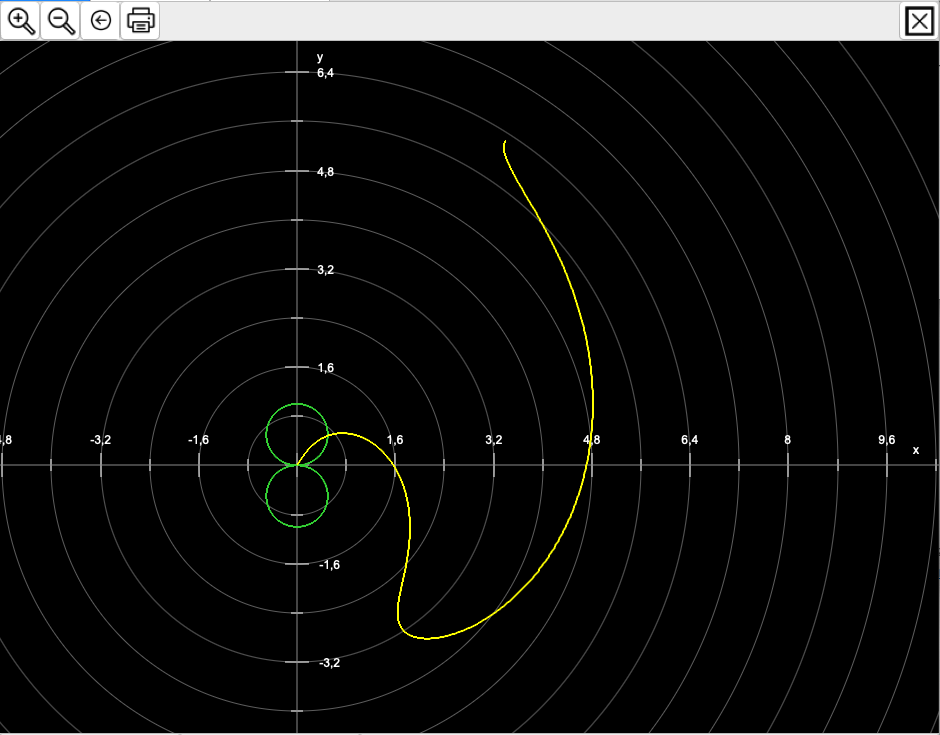Click the zoom in magnifier icon
Screen dimensions: 940x735
click(21, 20)
